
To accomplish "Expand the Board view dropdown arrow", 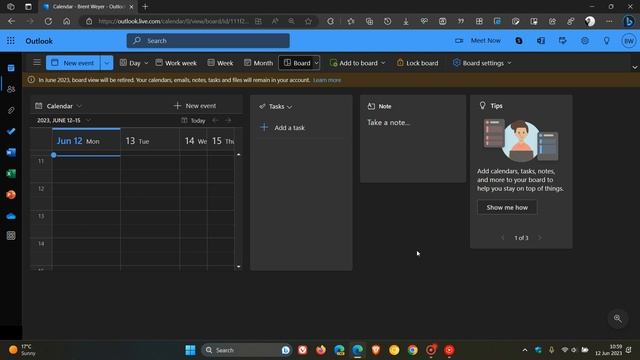I will [316, 63].
